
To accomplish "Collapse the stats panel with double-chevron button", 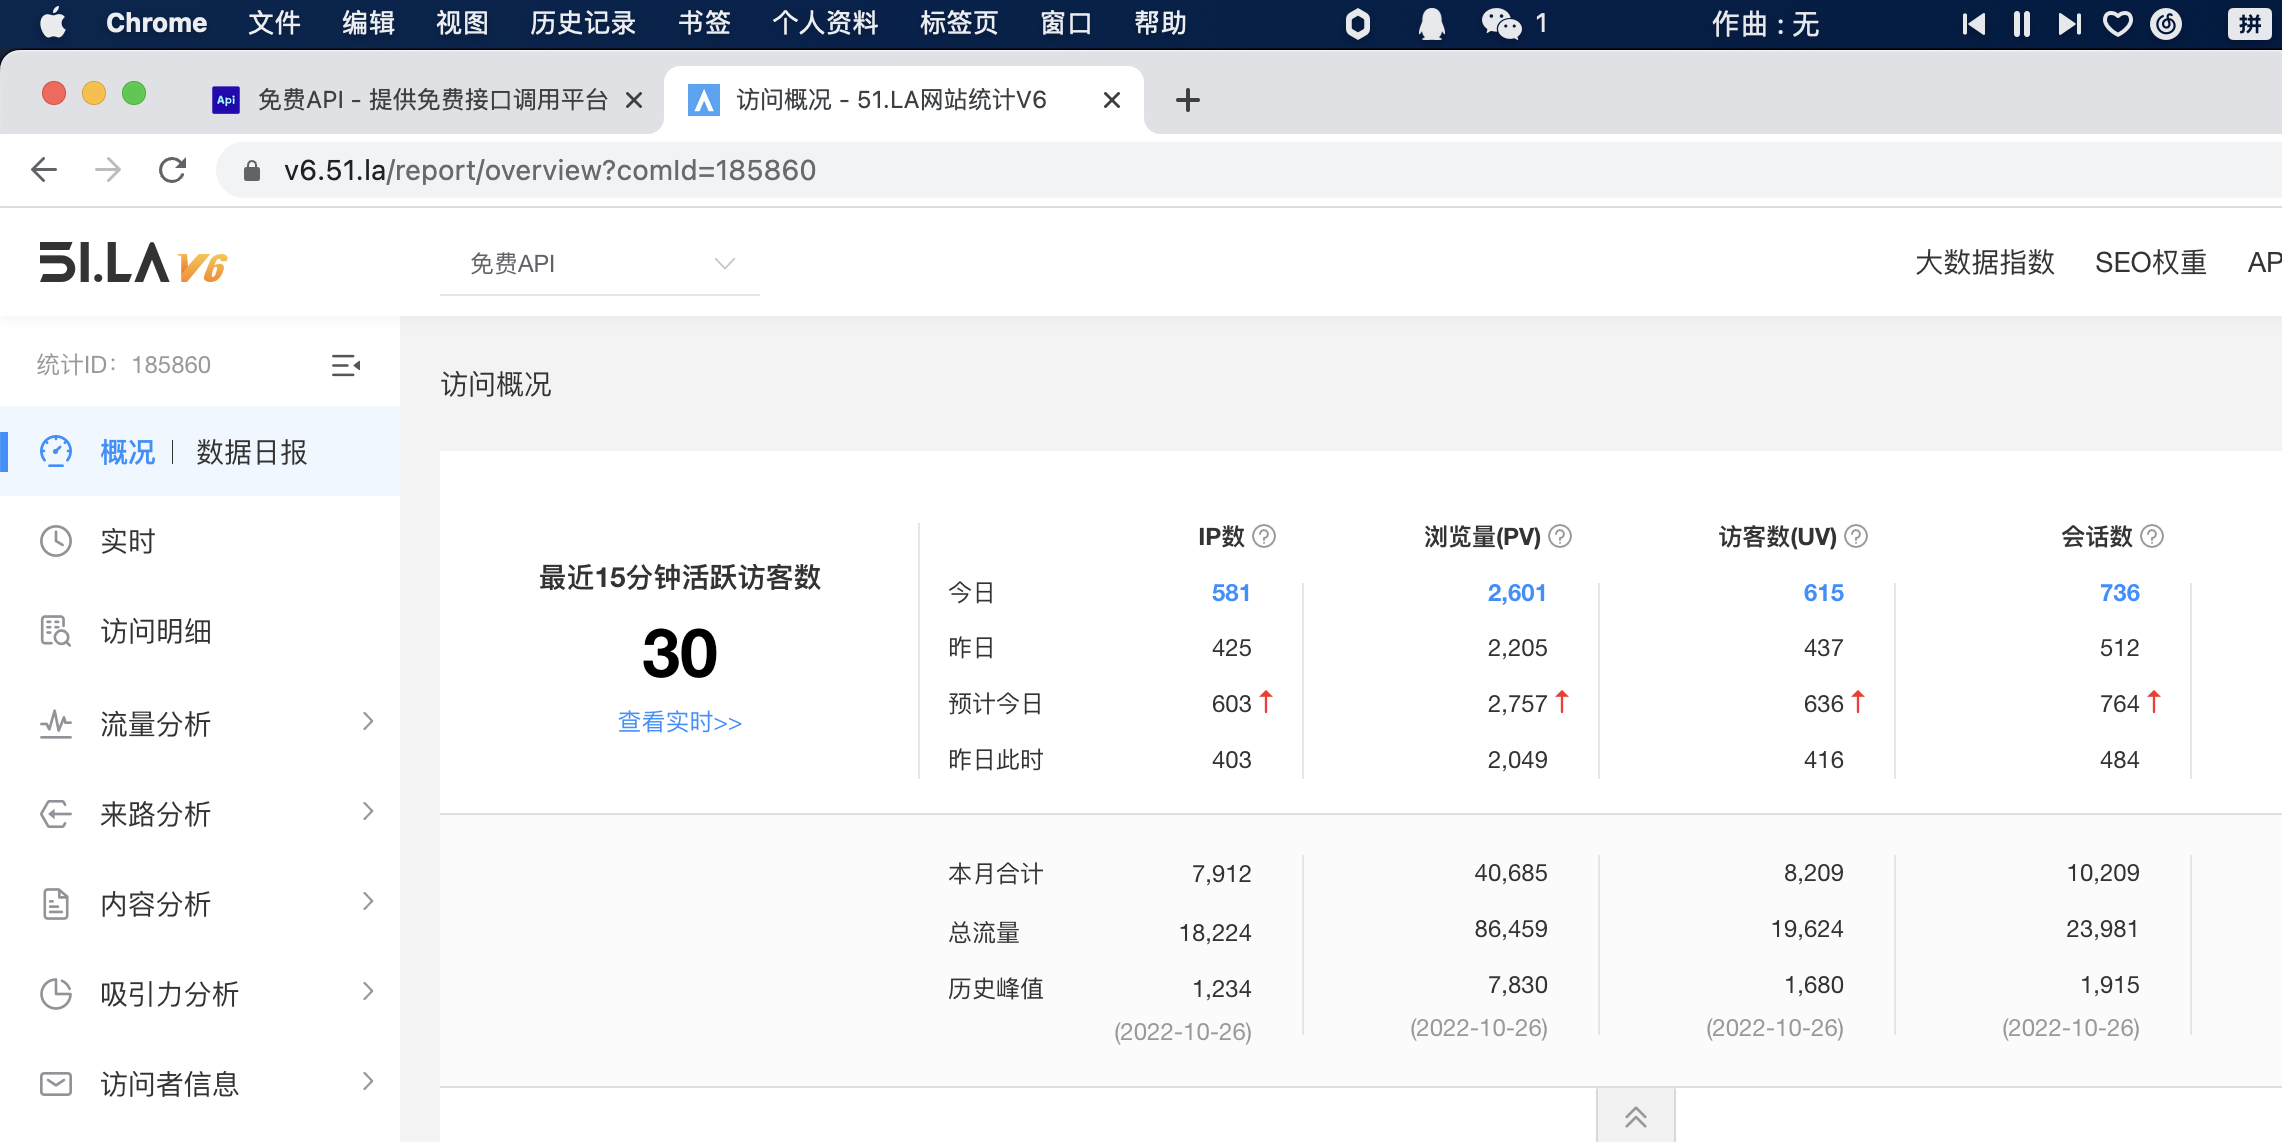I will point(1635,1117).
